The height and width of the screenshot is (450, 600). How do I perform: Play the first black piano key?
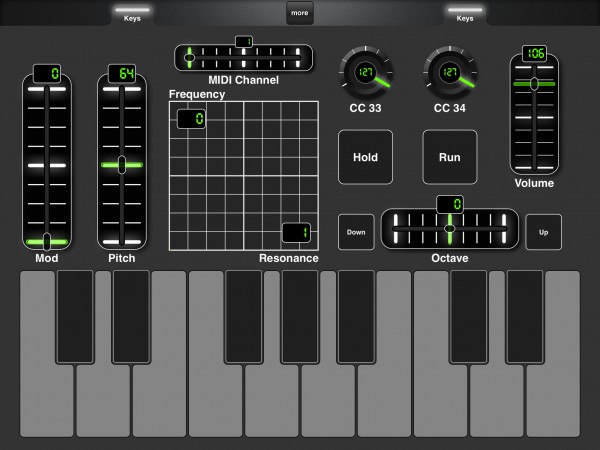pos(75,317)
